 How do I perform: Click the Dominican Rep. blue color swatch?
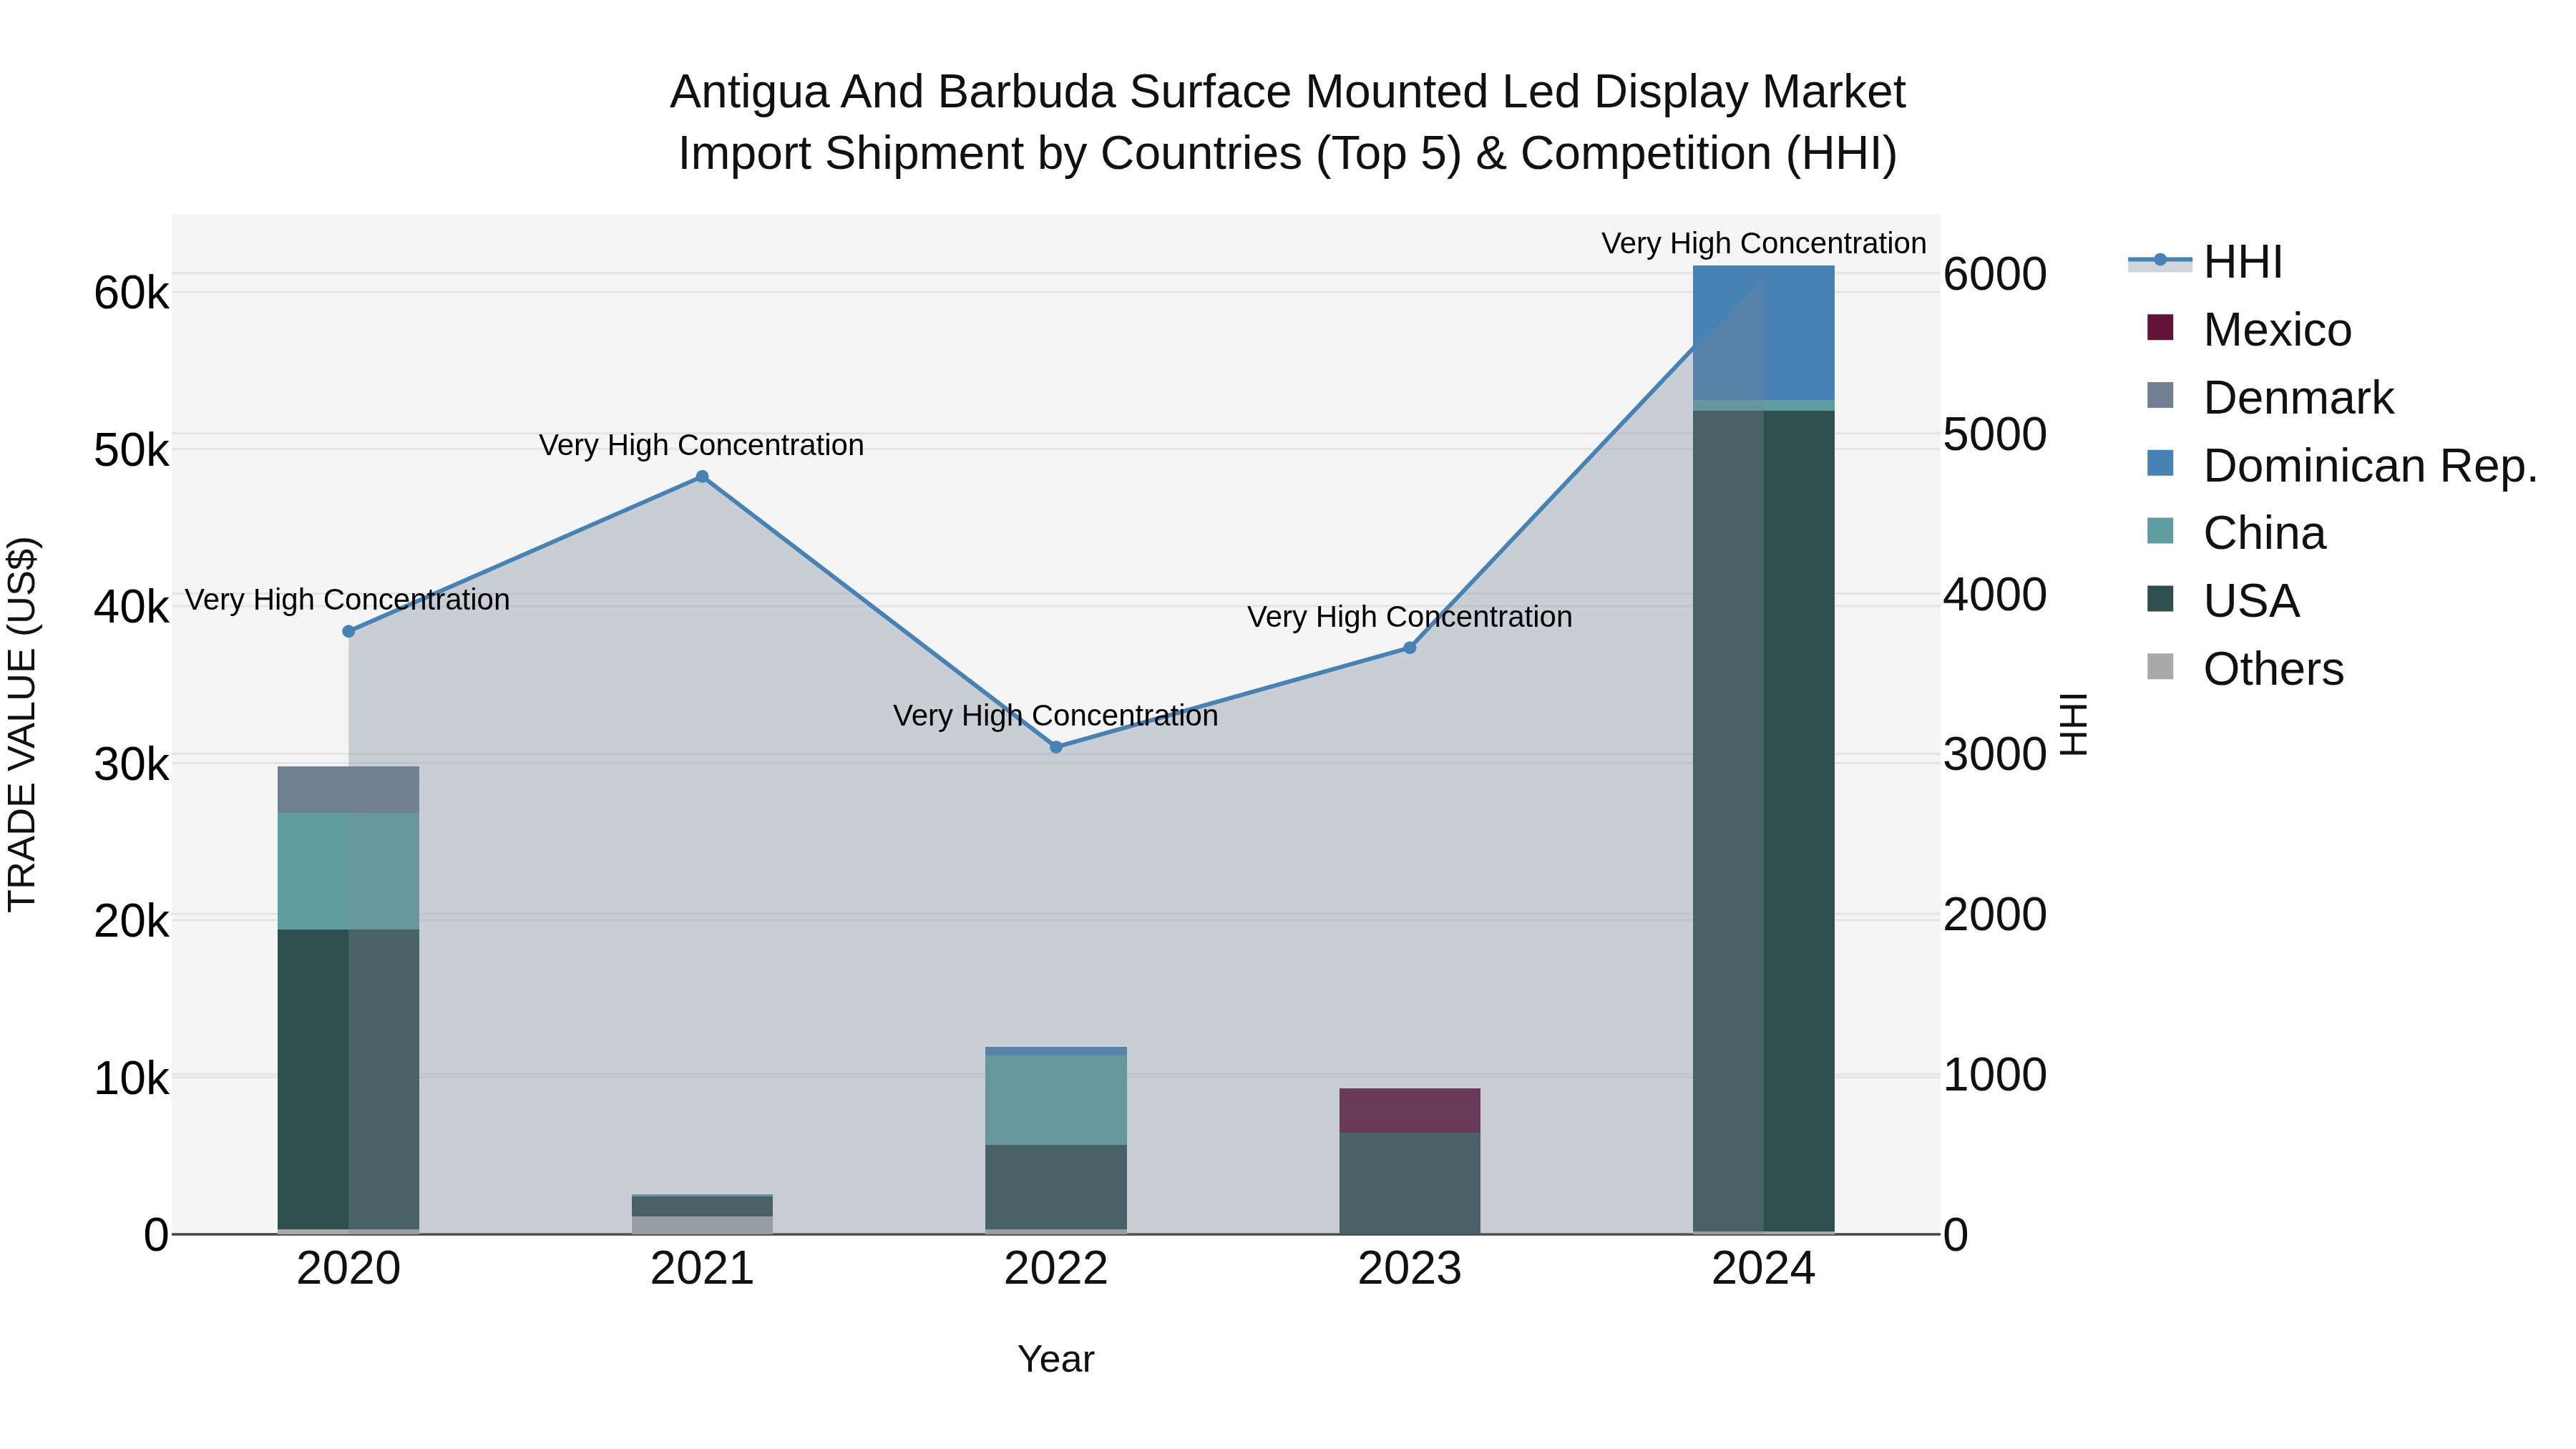pos(2160,463)
